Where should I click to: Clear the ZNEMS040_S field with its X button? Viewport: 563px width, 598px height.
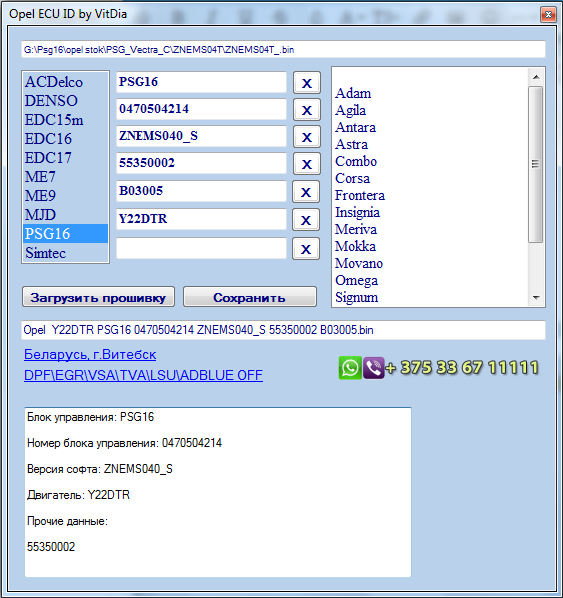[307, 137]
